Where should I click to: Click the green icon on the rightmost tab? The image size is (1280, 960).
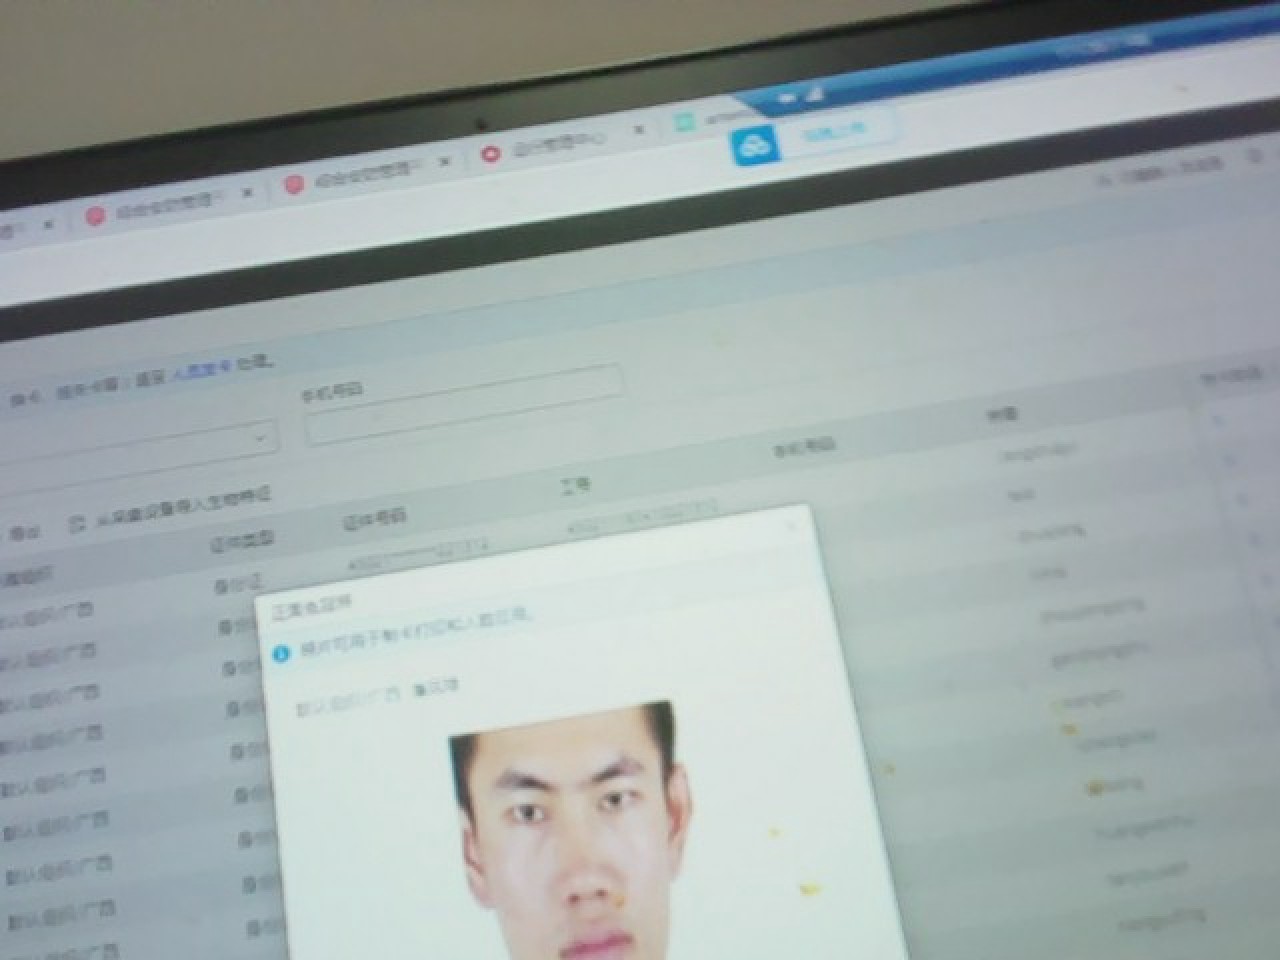(x=685, y=122)
